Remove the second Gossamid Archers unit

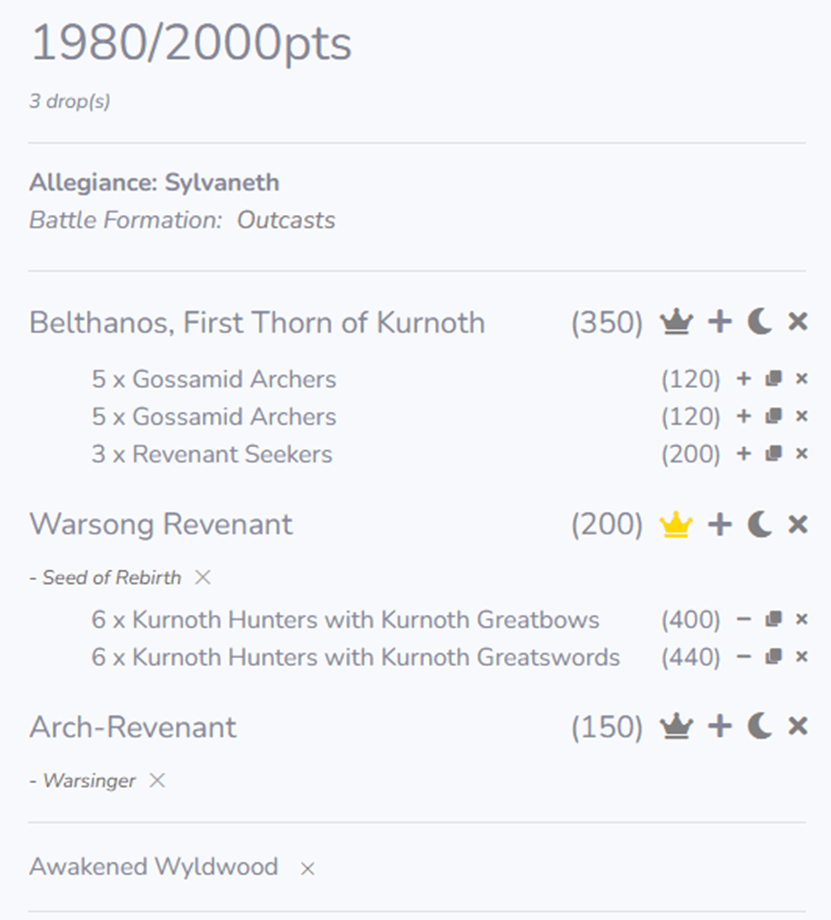(801, 417)
